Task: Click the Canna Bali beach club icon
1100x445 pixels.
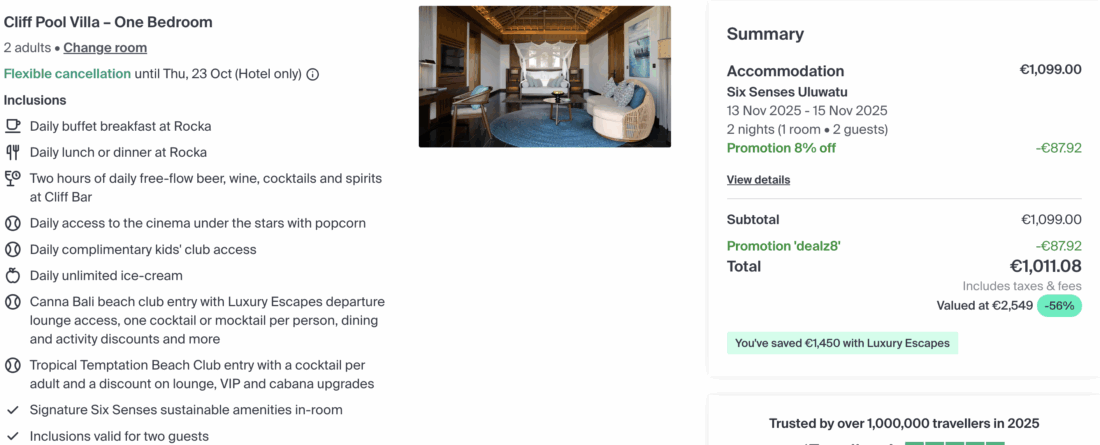Action: [x=13, y=301]
